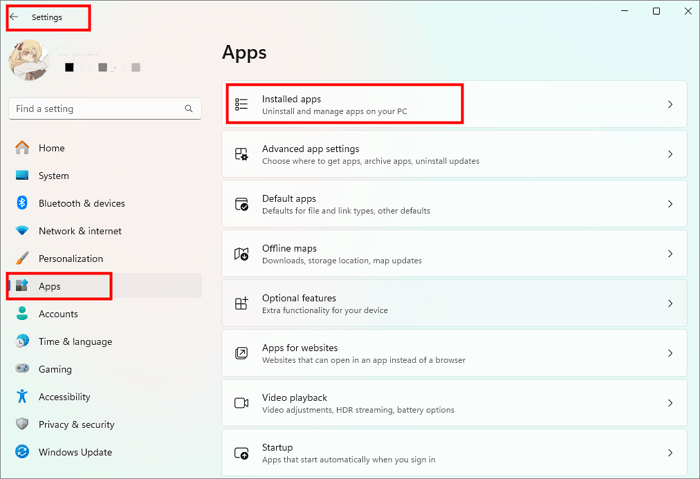Expand the Default apps chevron
This screenshot has width=700, height=479.
point(670,204)
